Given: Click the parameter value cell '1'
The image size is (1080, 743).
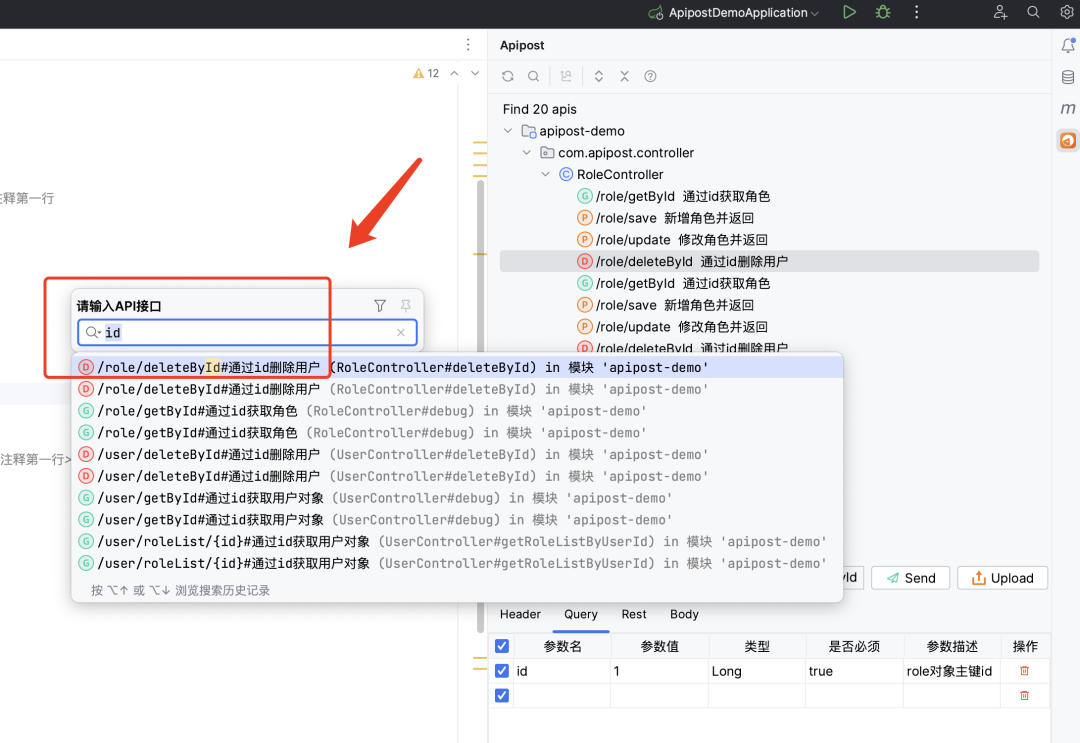Looking at the screenshot, I should 659,671.
